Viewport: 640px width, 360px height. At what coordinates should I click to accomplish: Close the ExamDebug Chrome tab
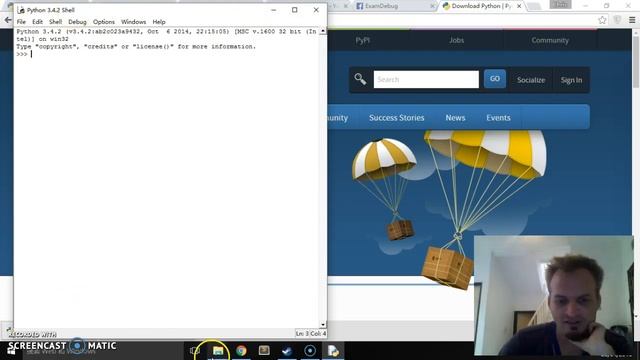click(432, 6)
